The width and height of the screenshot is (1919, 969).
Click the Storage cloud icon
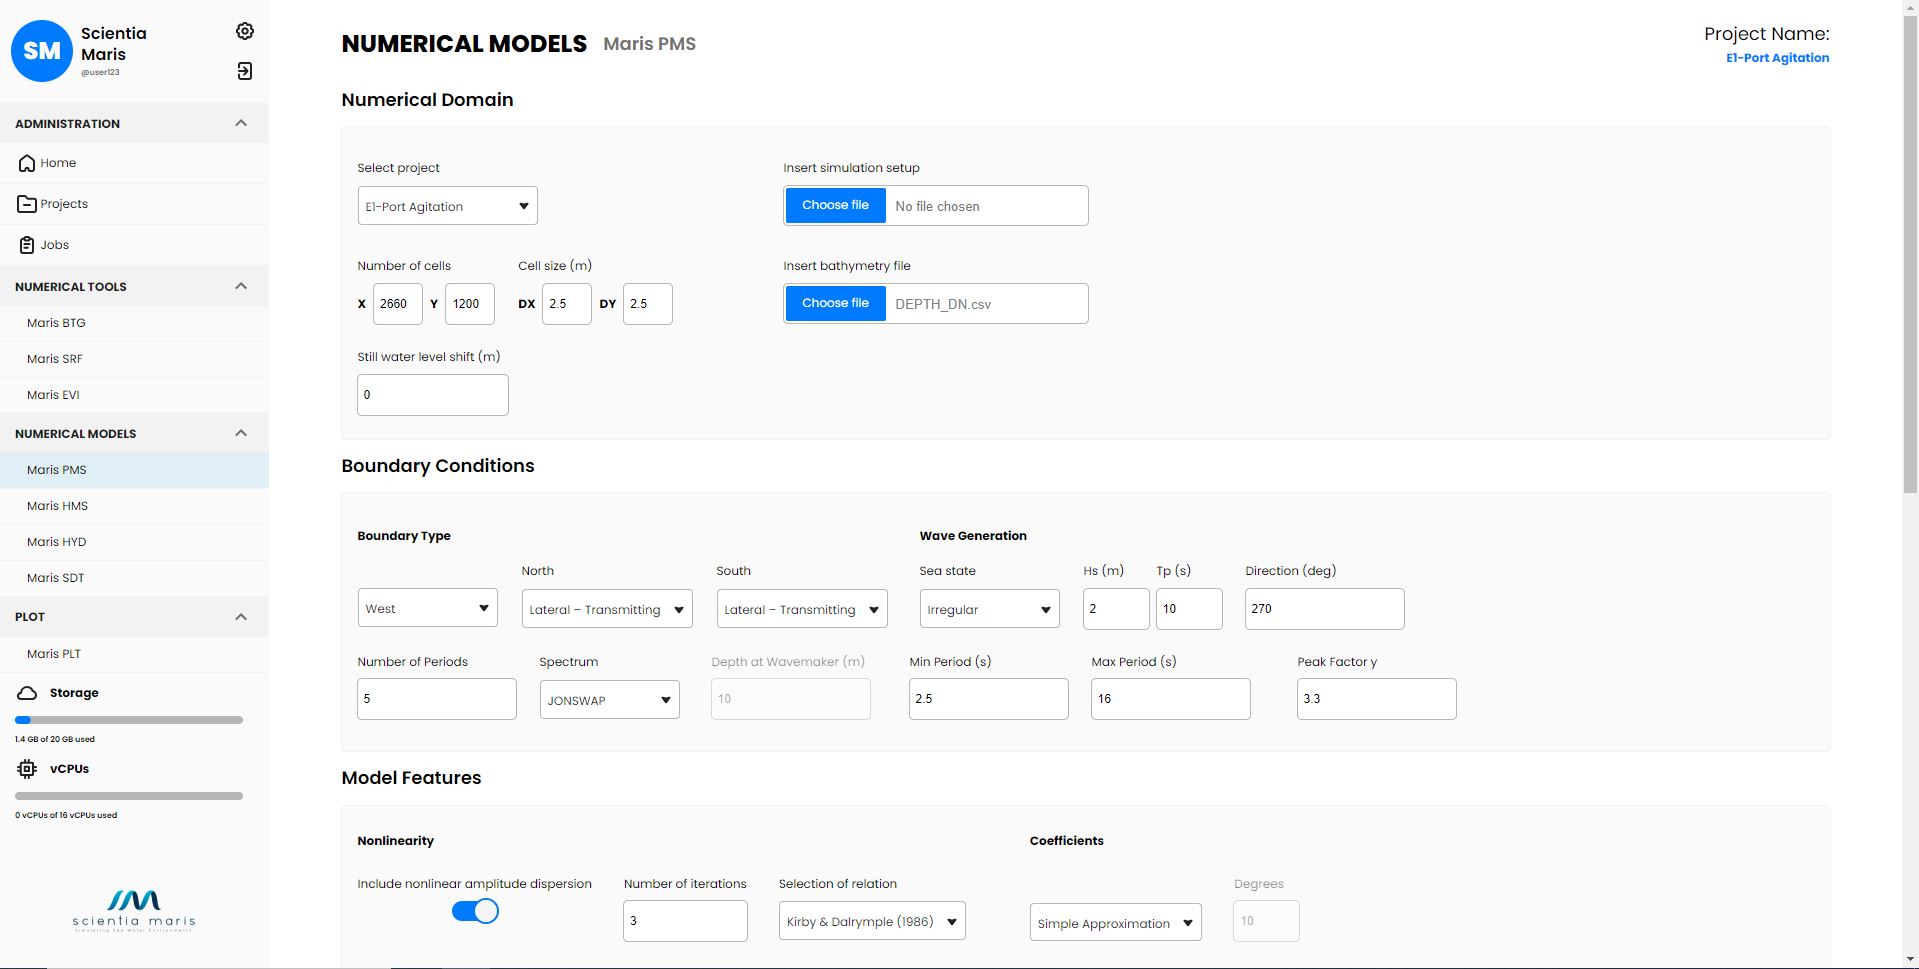[28, 693]
